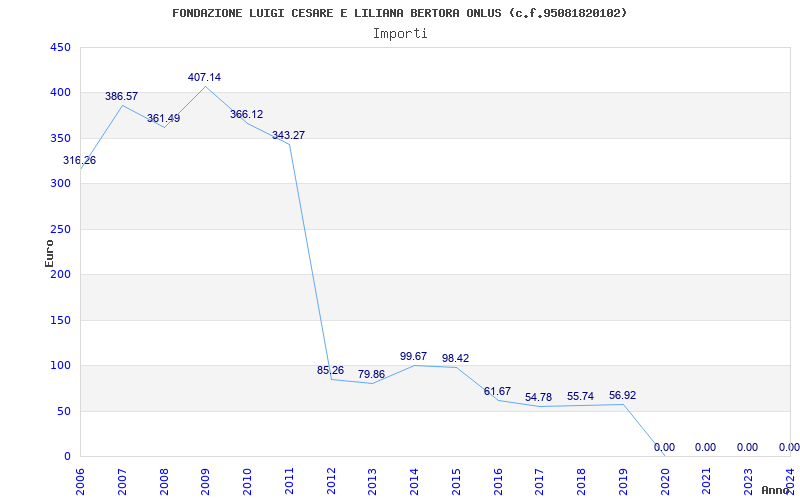Click the peak value label '407.14'
This screenshot has width=800, height=500.
pyautogui.click(x=205, y=78)
